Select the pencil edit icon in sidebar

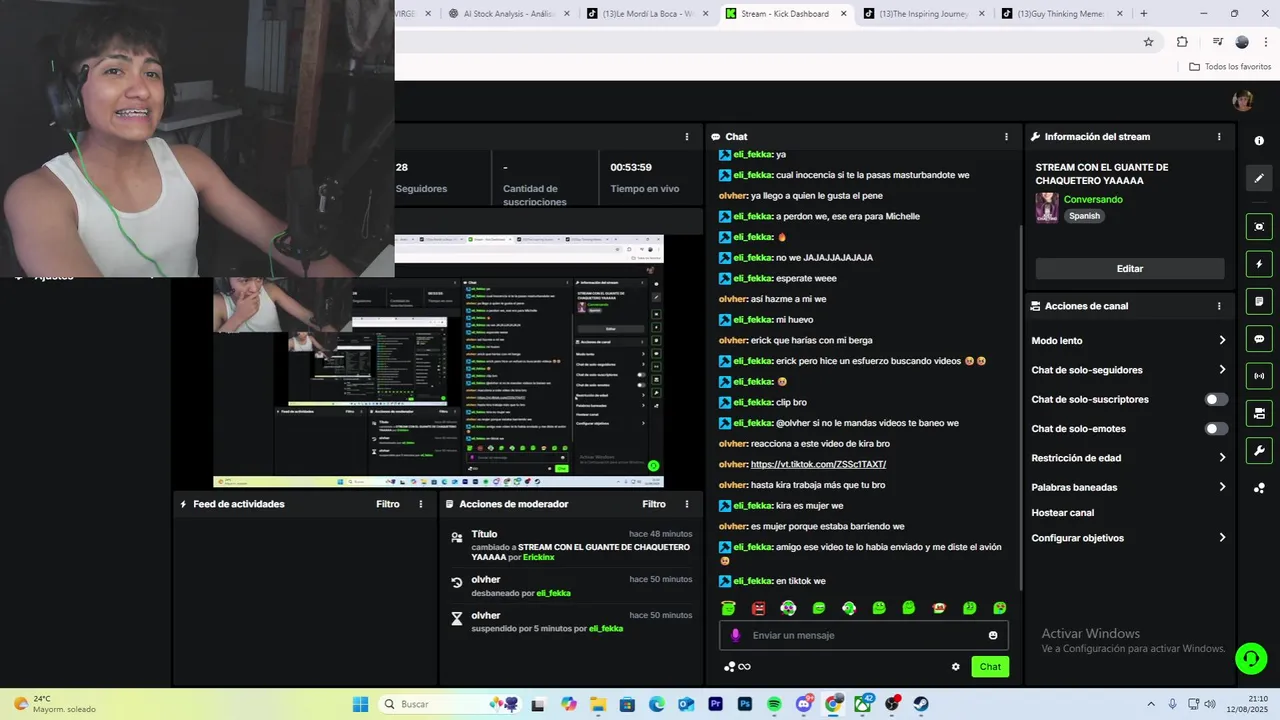pyautogui.click(x=1259, y=178)
